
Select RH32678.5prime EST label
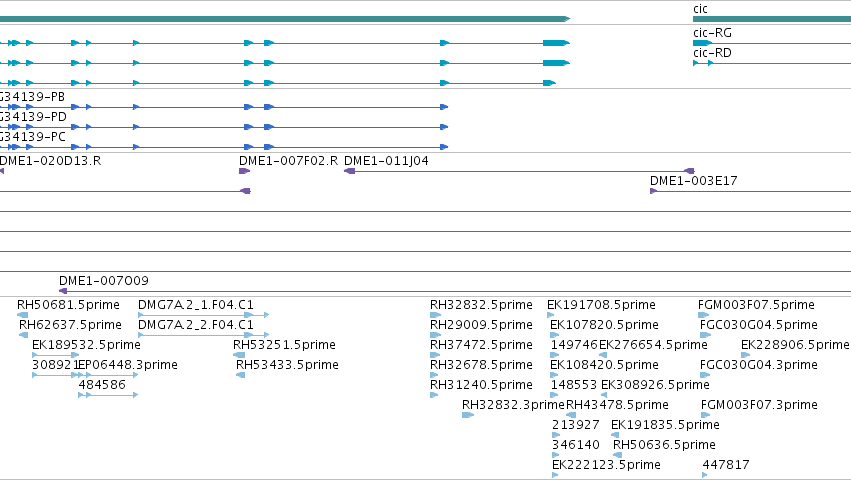click(481, 365)
